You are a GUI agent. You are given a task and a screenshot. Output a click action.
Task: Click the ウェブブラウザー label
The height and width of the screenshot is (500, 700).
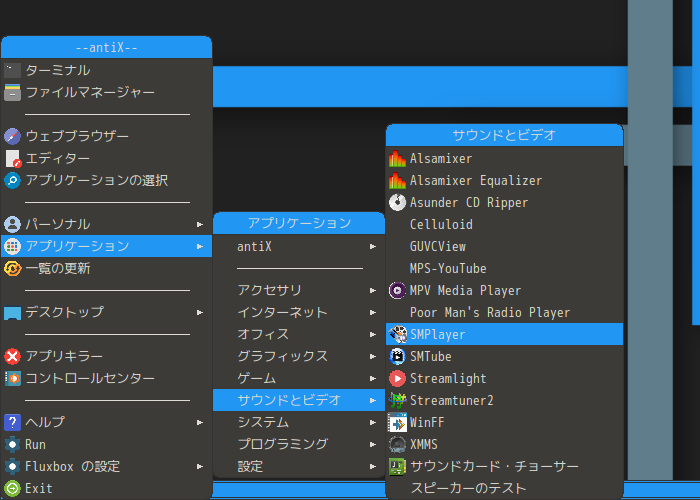point(77,136)
